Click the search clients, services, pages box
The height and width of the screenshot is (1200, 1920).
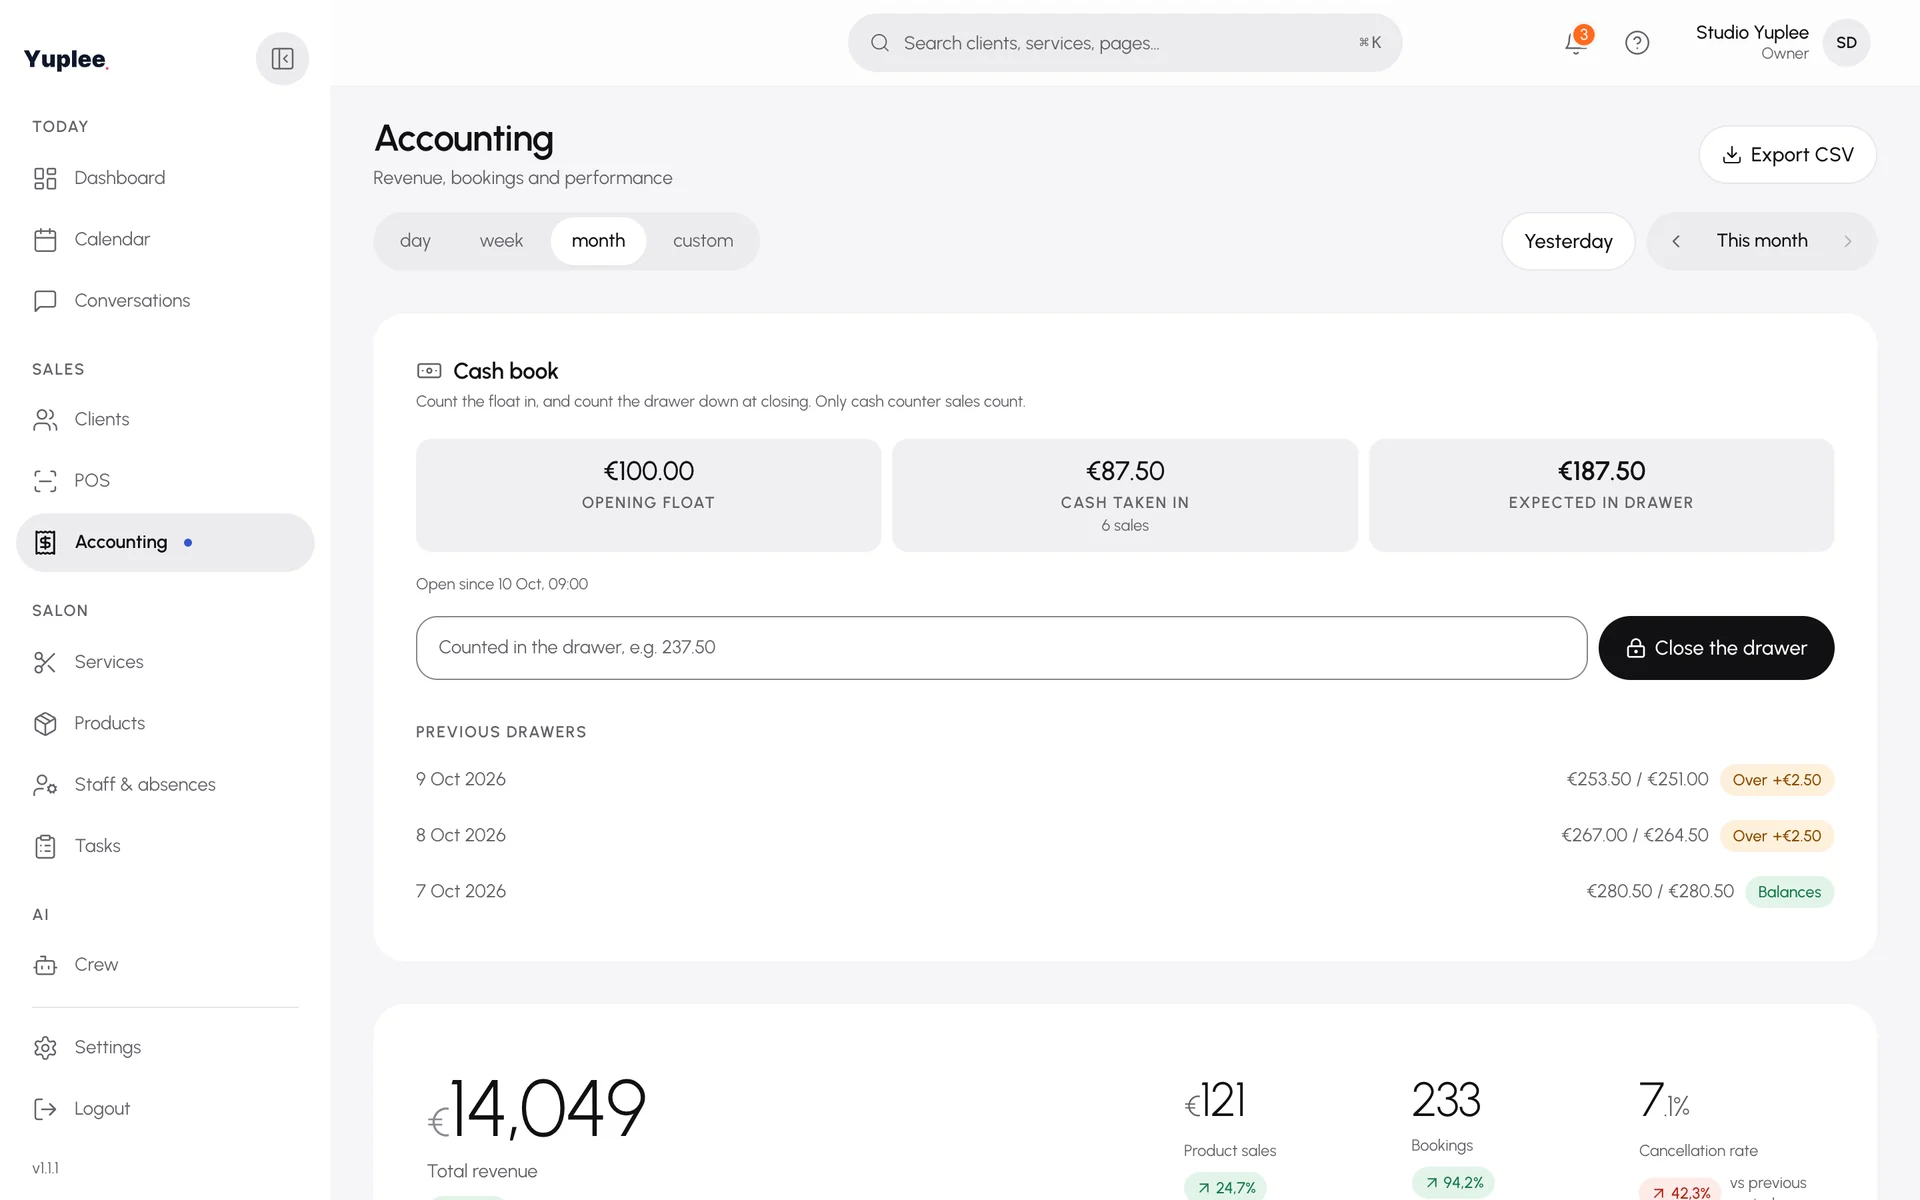(1125, 43)
